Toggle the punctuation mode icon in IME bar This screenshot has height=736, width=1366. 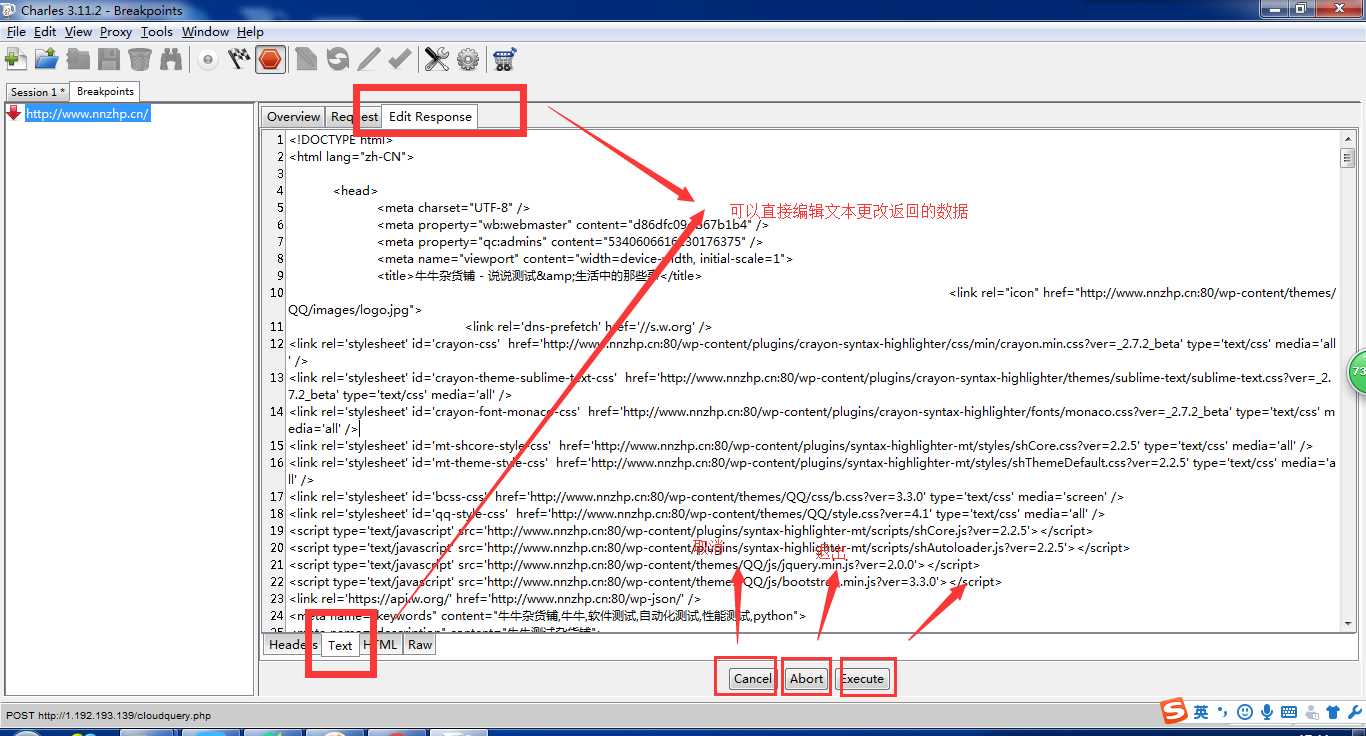click(1222, 712)
